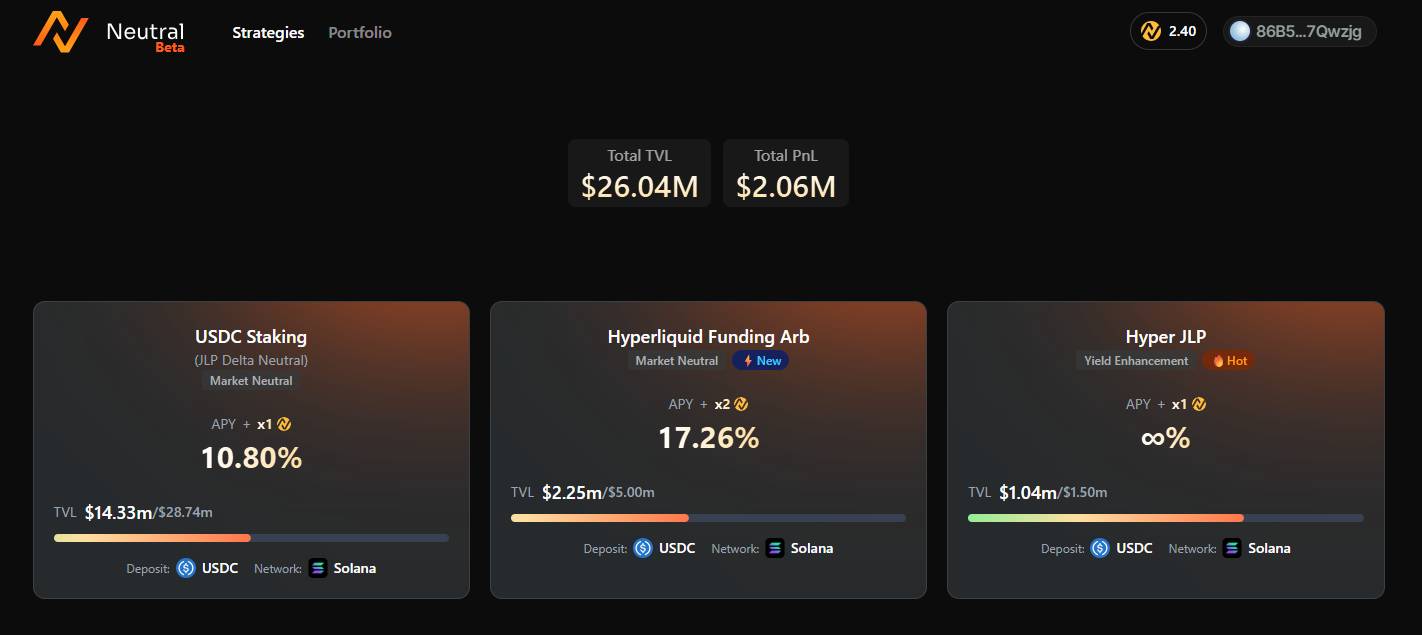Open the USDC Staking strategy title
Screen dimensions: 1422x635
[251, 337]
